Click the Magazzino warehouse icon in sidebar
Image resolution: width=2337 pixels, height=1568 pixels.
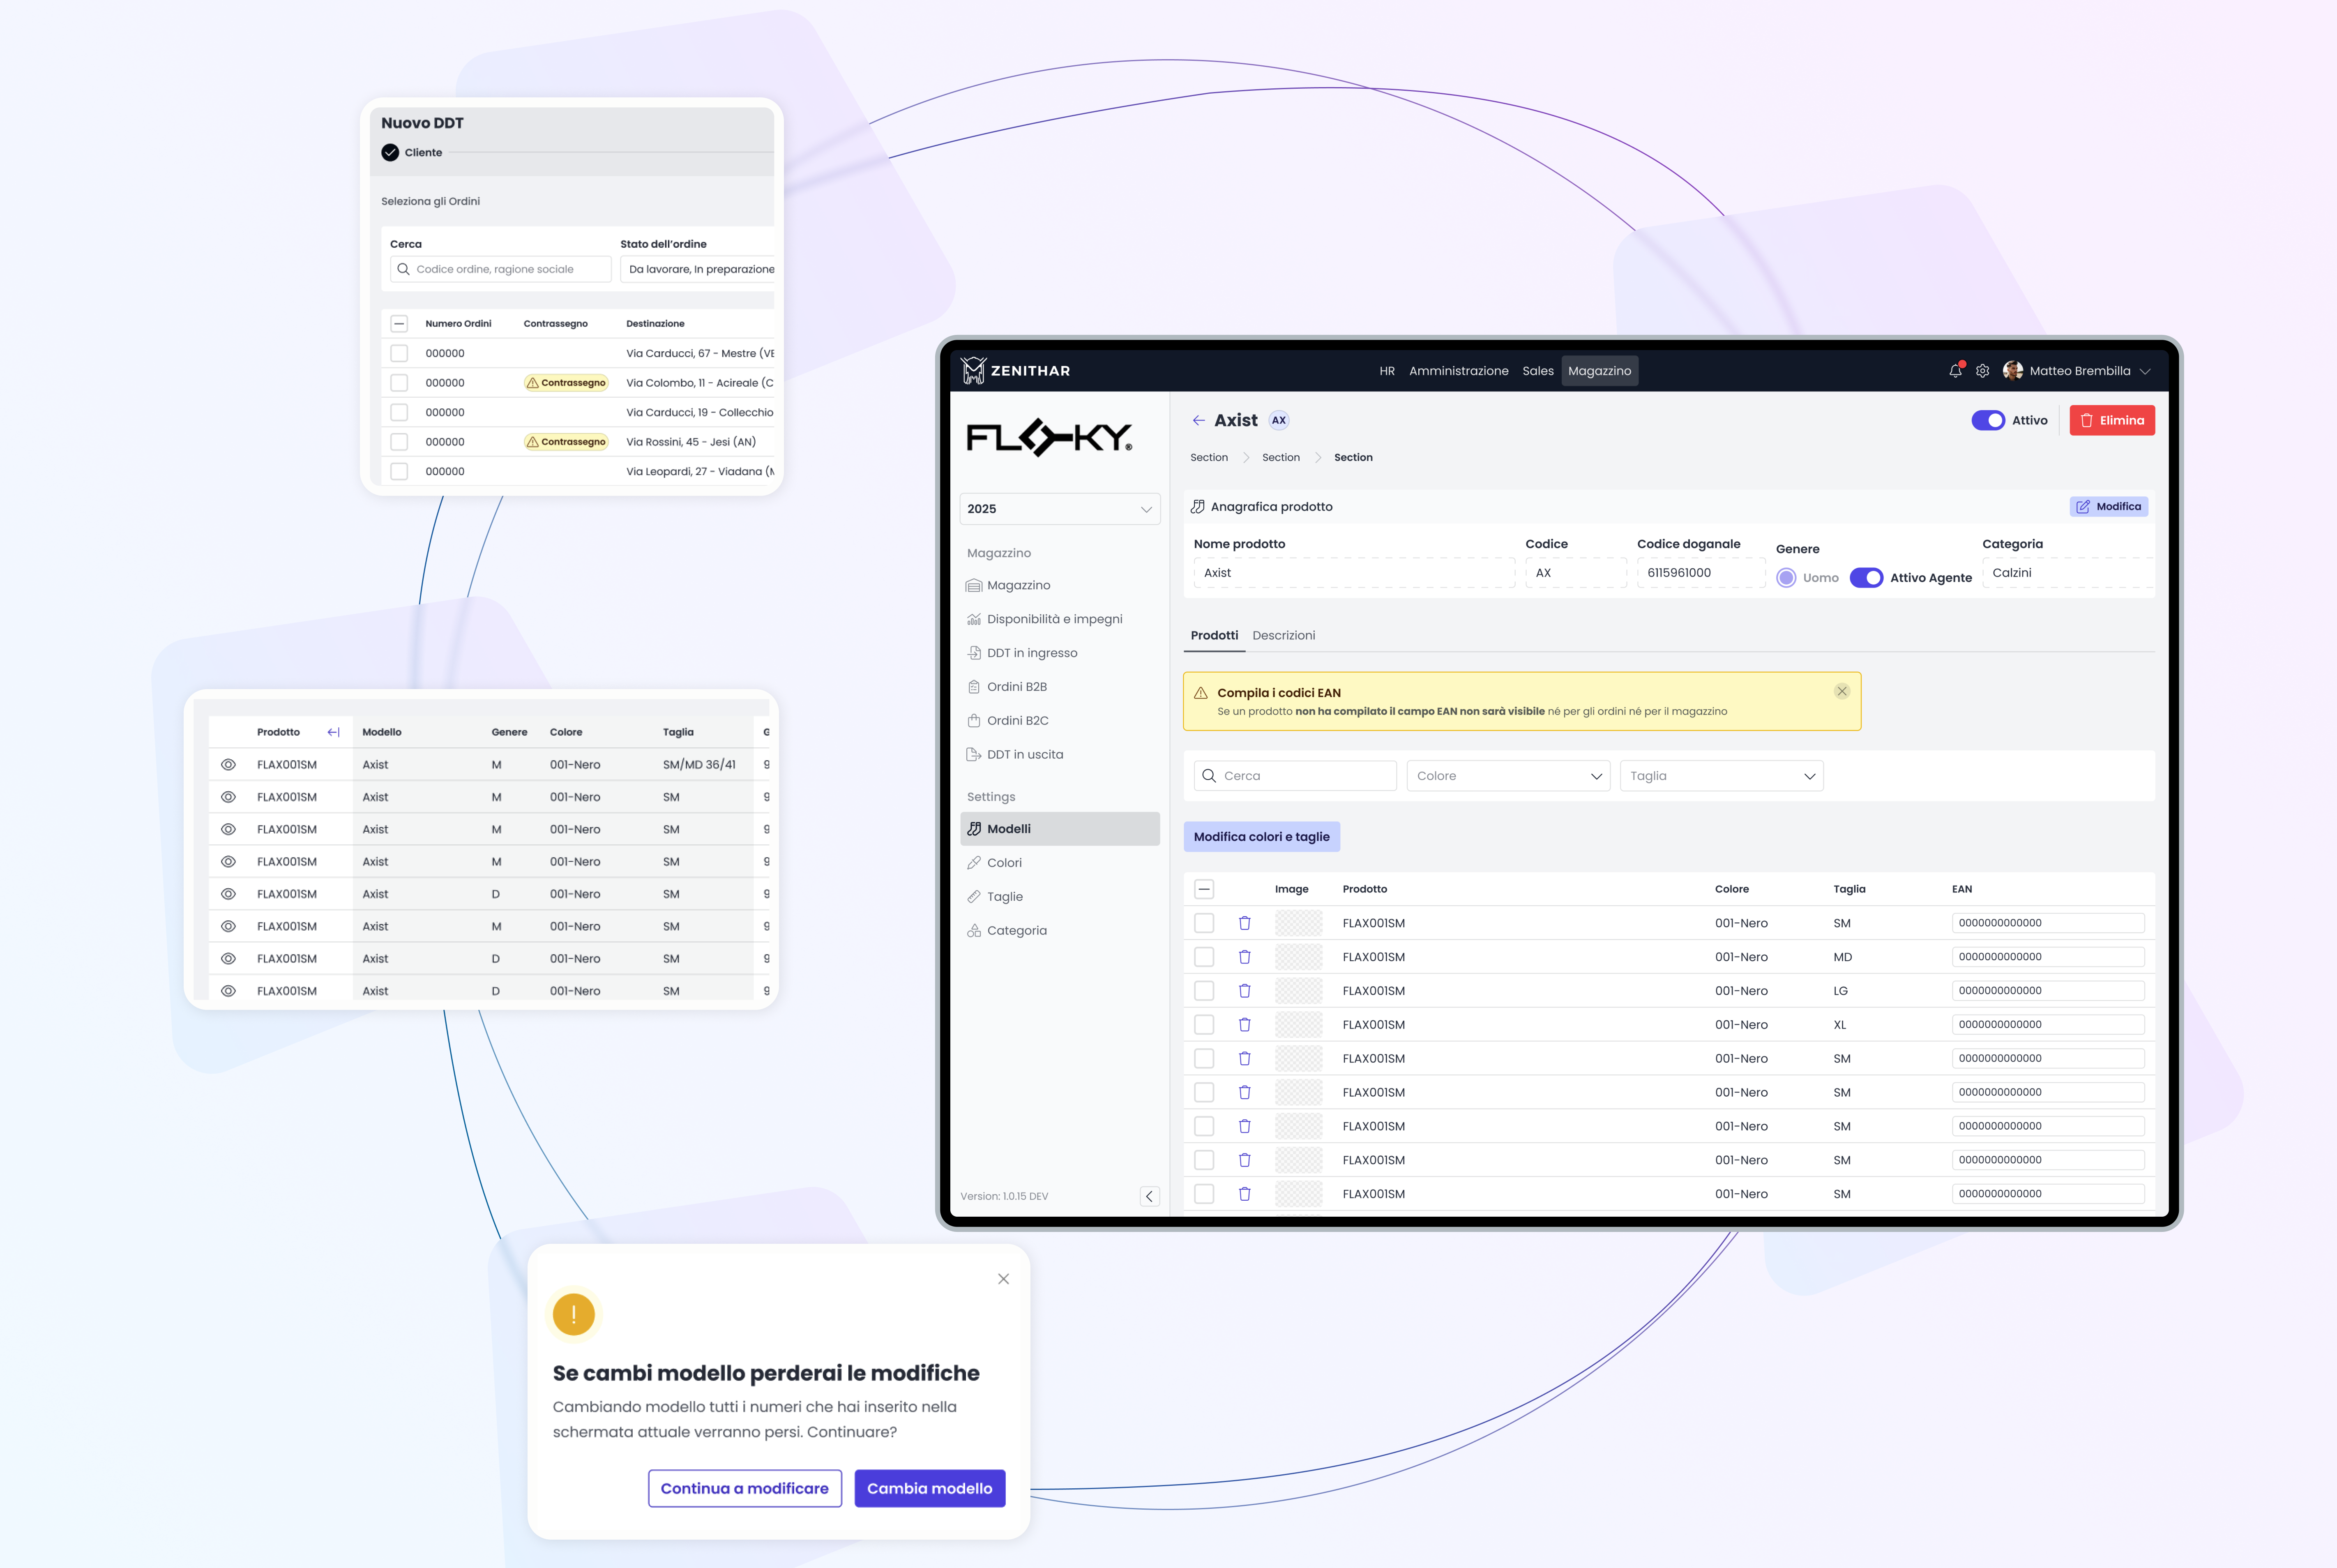[x=974, y=586]
